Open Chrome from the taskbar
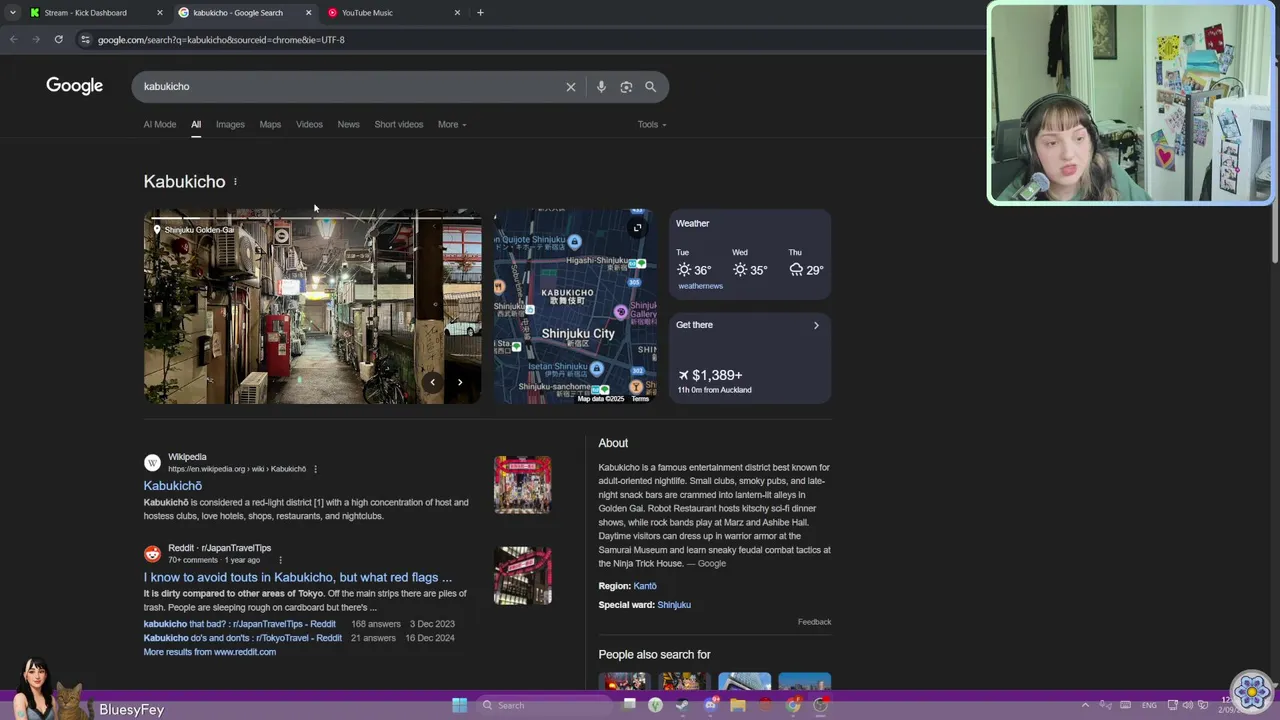The image size is (1280, 720). point(793,705)
